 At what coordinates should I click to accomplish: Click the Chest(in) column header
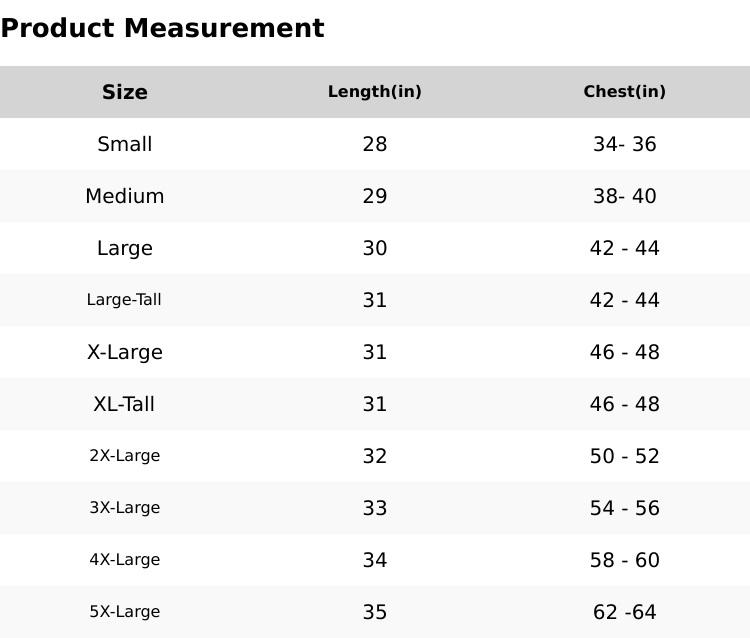point(625,92)
